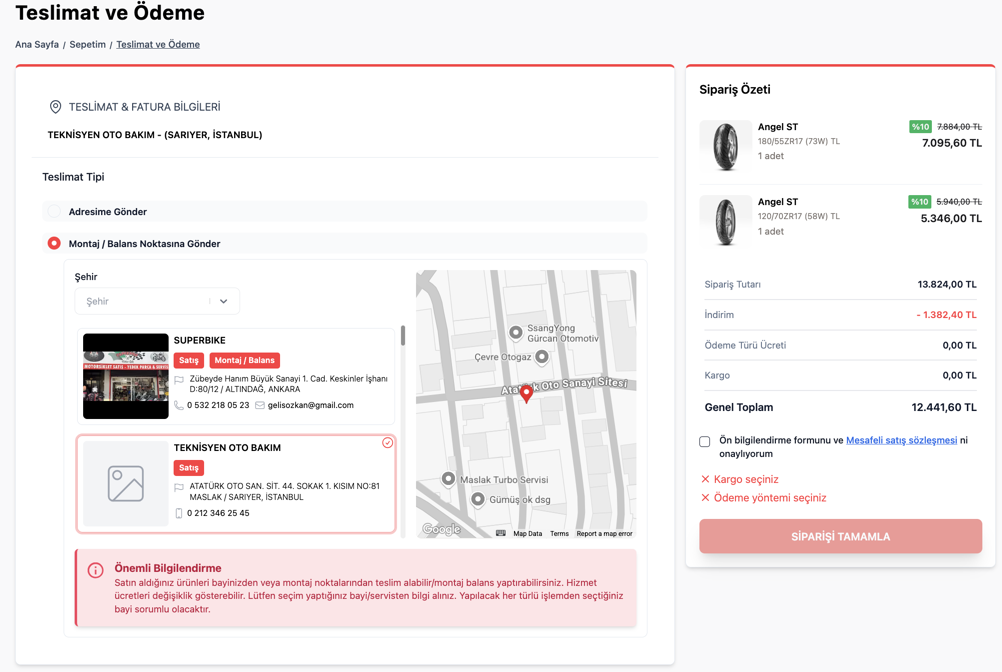The image size is (1002, 672).
Task: Click the Maslak Turbo Servisi map pin
Action: (x=448, y=479)
